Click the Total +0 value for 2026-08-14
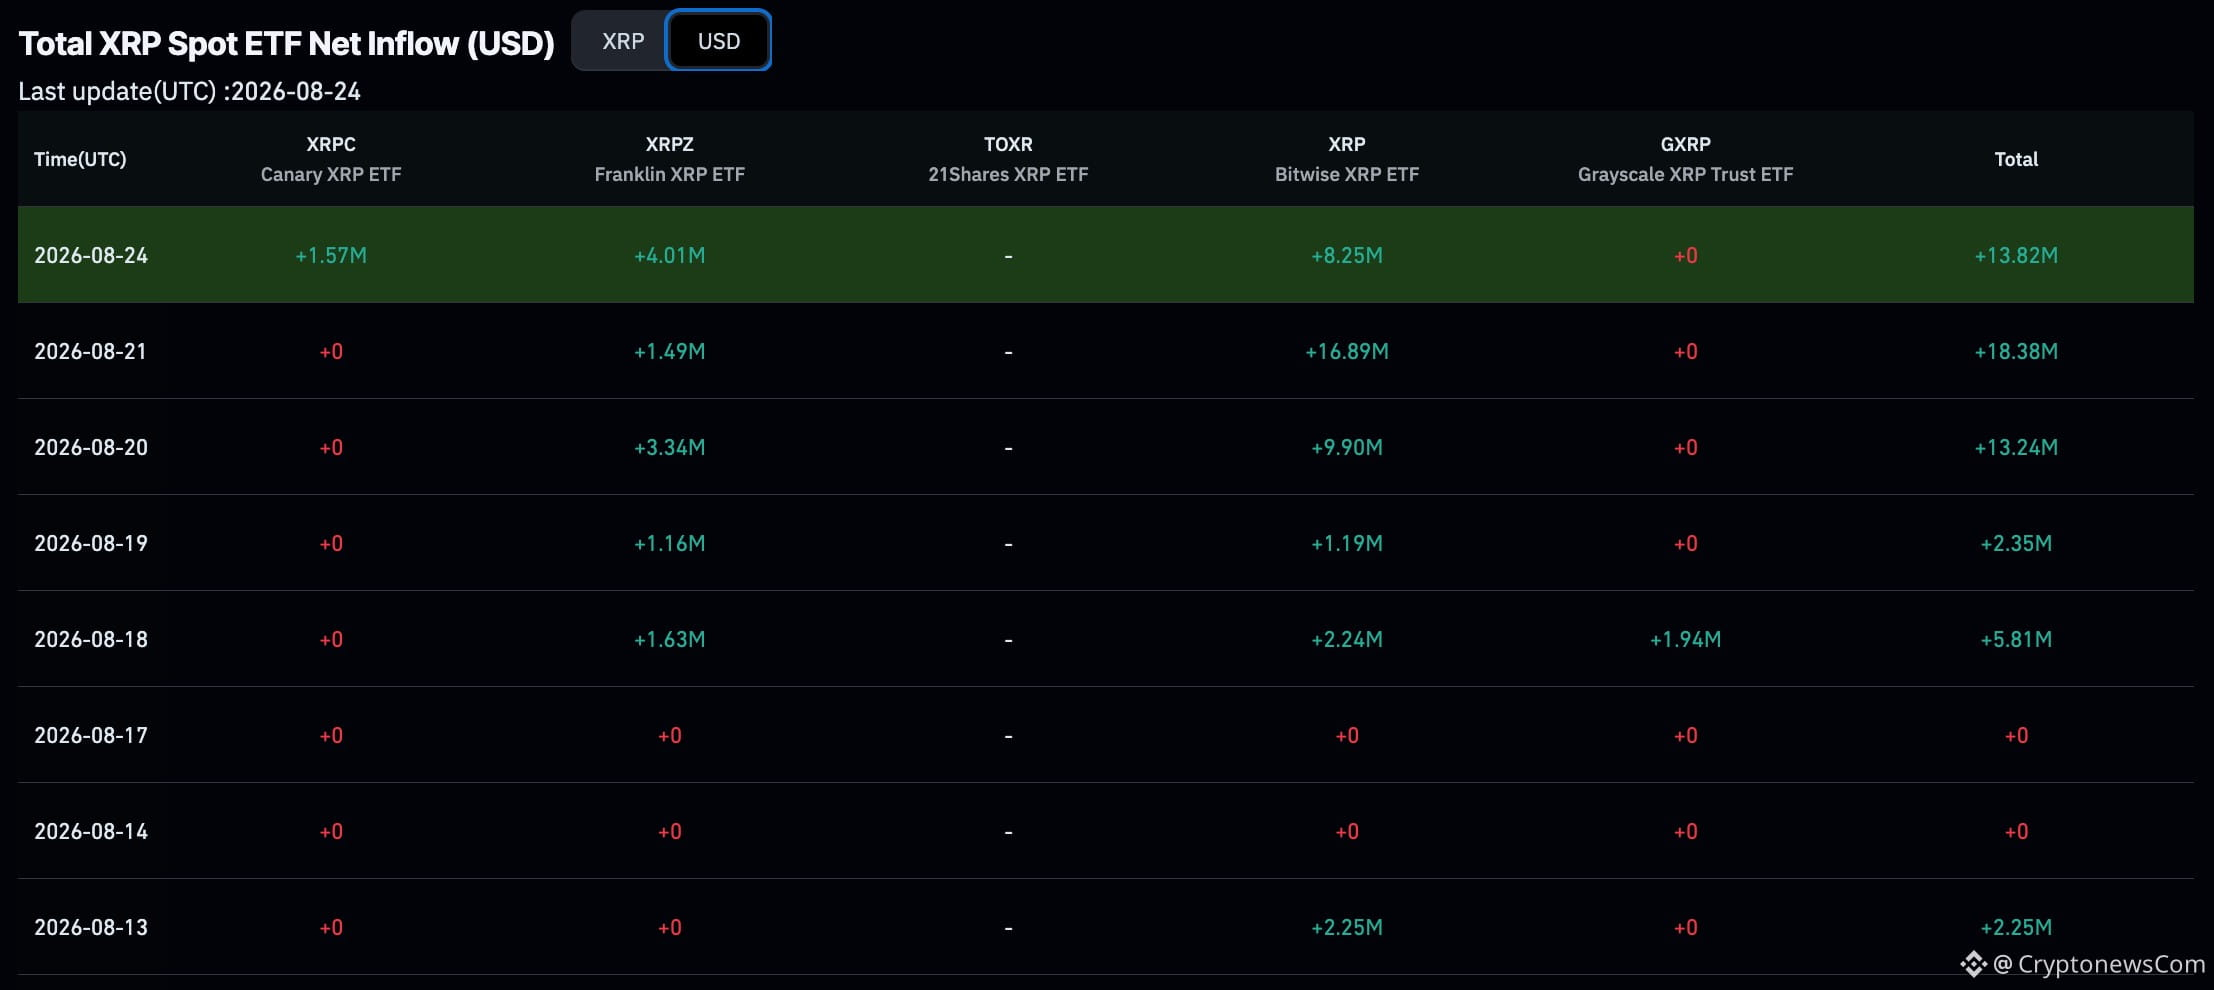The width and height of the screenshot is (2214, 990). (2016, 831)
